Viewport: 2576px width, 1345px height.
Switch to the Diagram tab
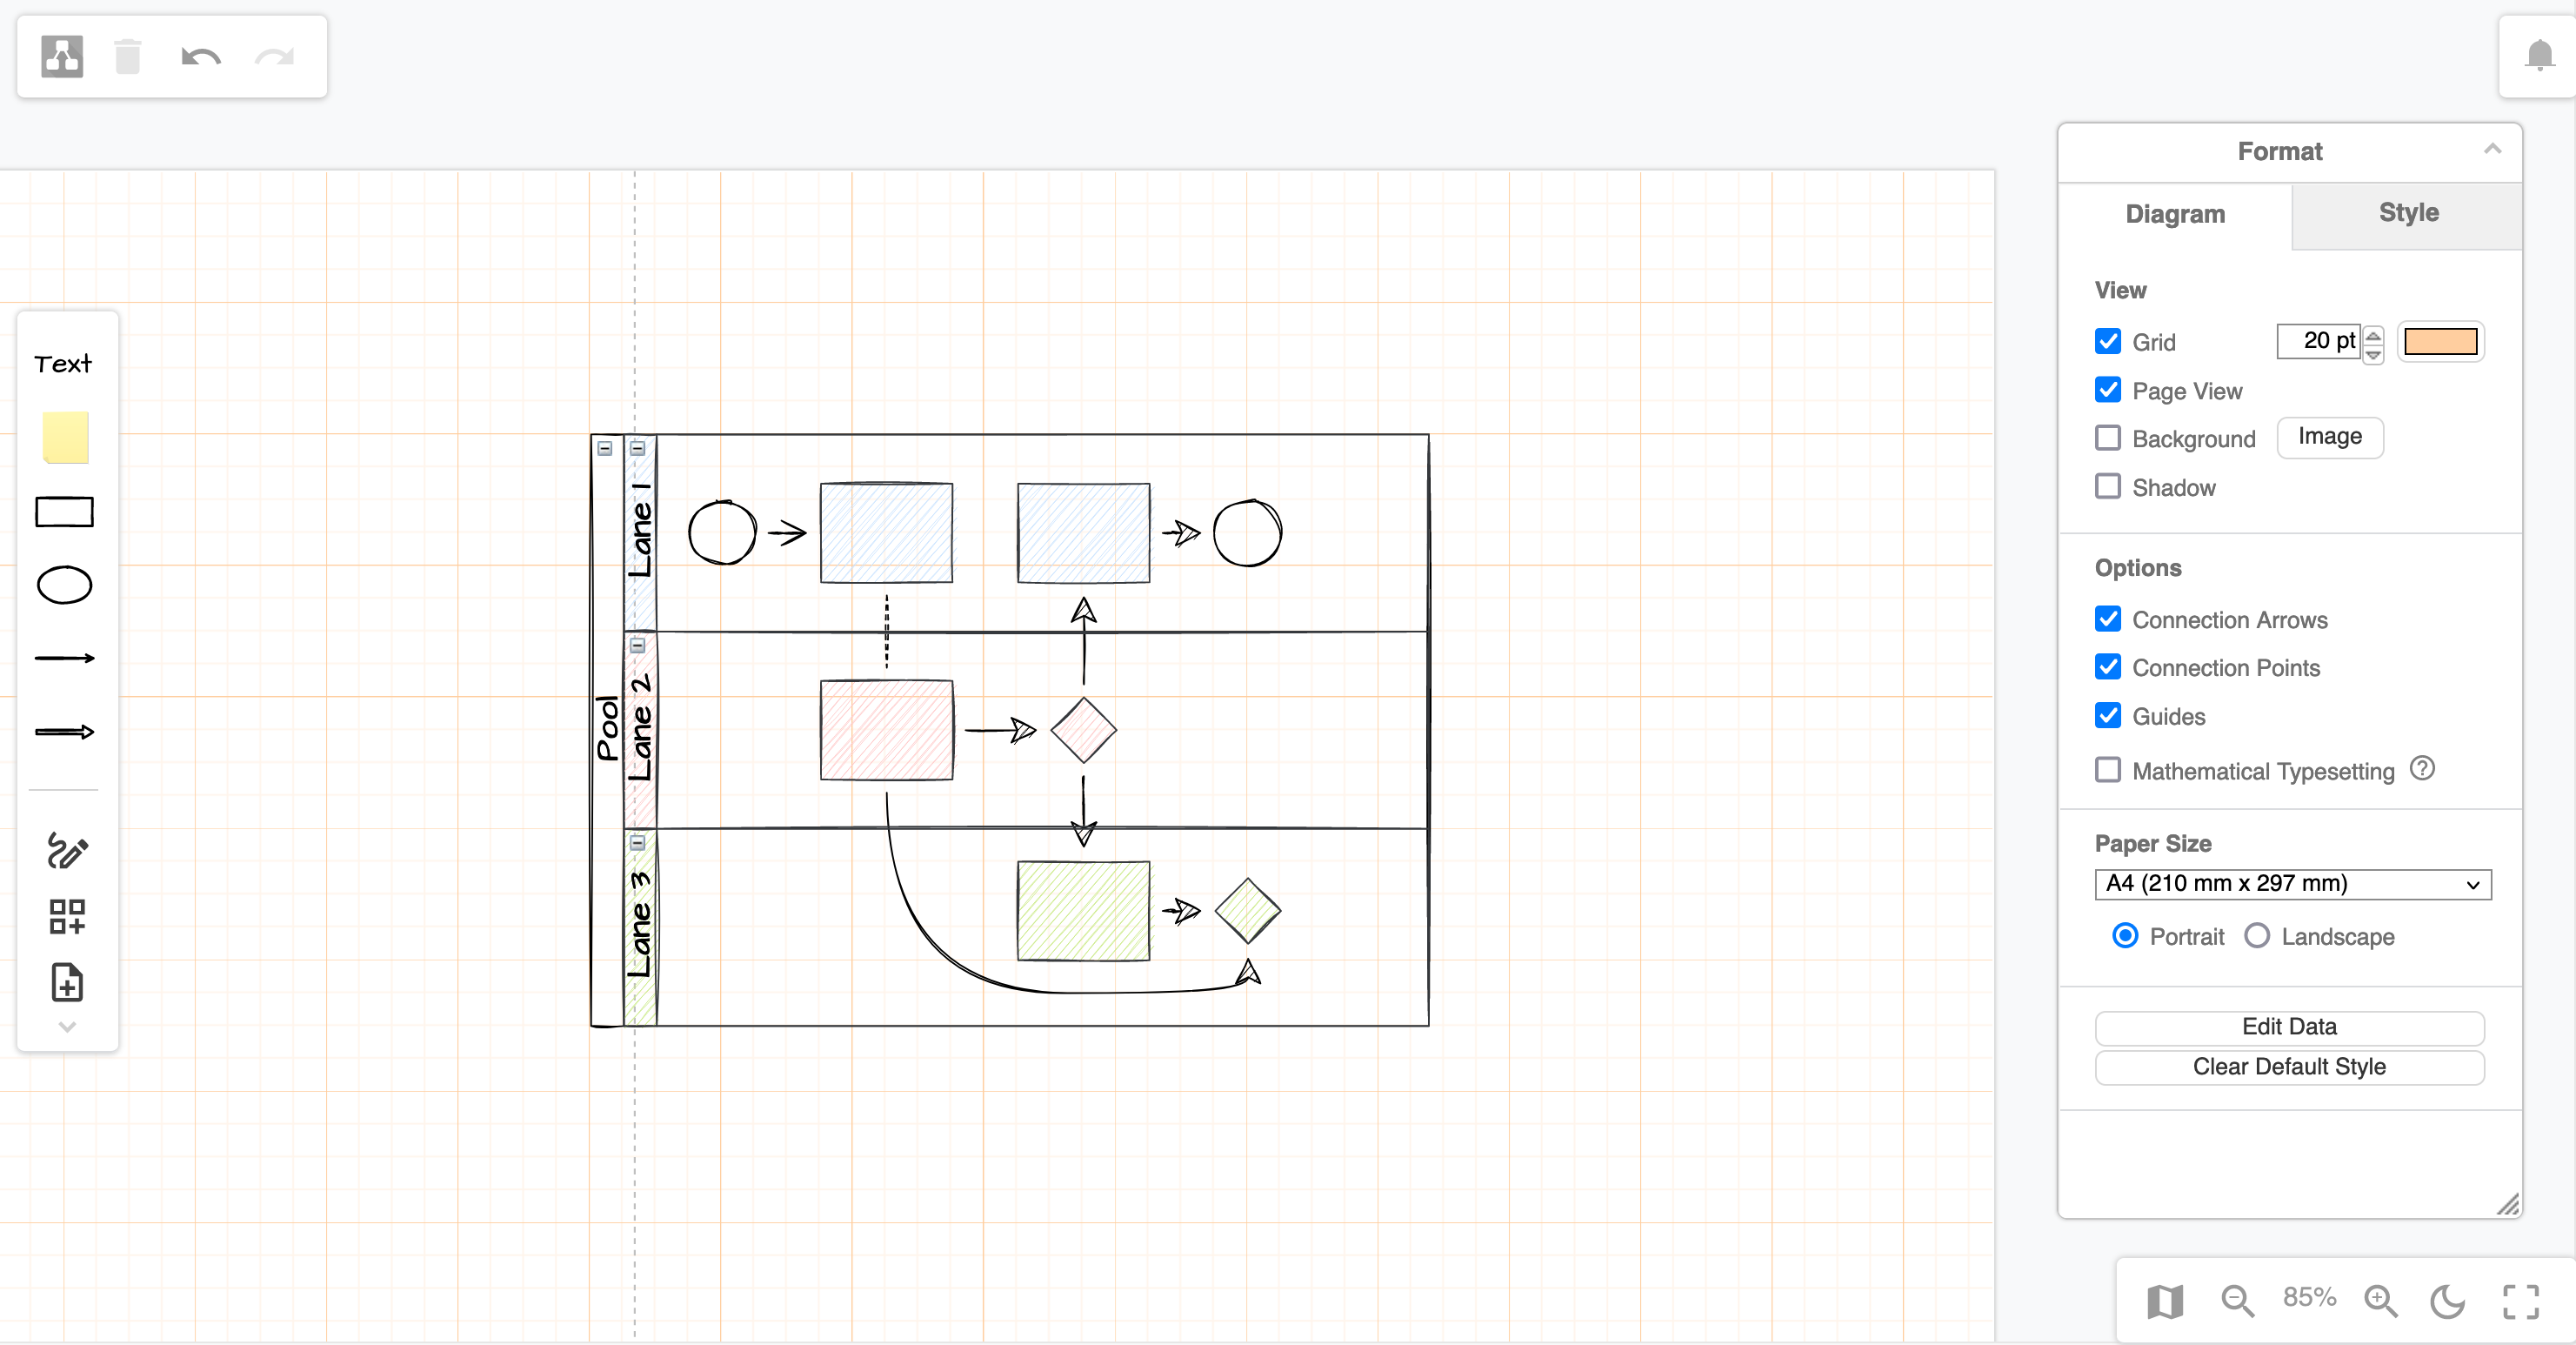pyautogui.click(x=2176, y=213)
